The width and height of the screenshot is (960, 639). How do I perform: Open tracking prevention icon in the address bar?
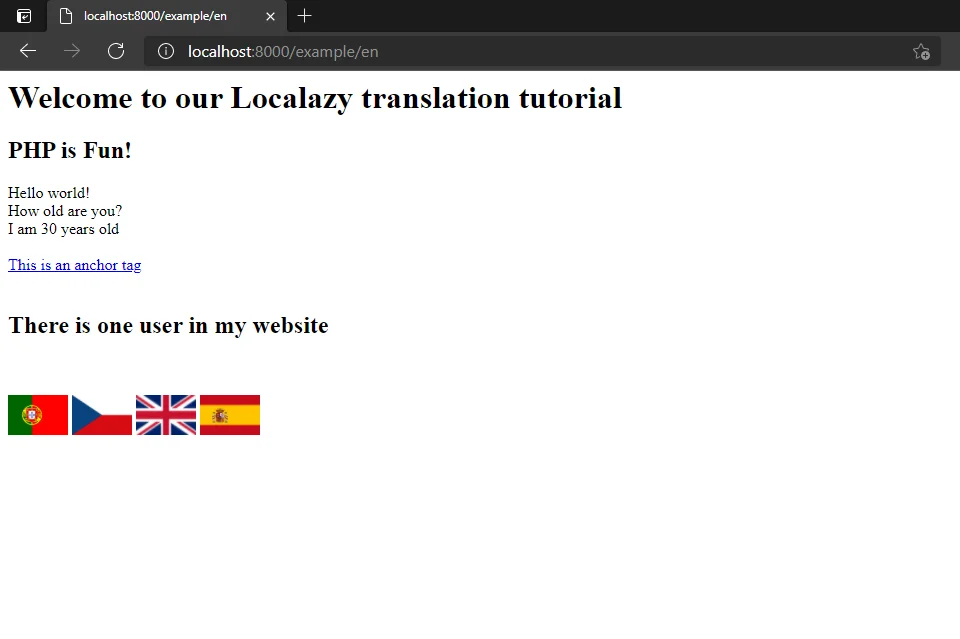coord(921,51)
